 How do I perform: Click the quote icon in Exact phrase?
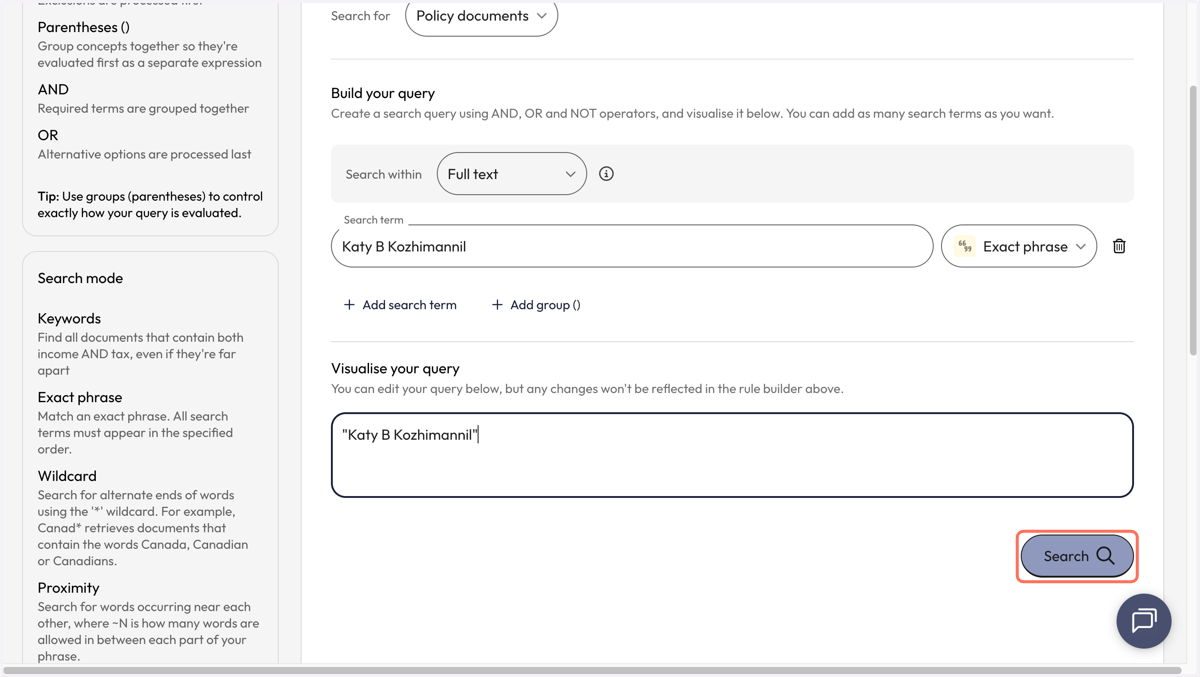(x=965, y=246)
